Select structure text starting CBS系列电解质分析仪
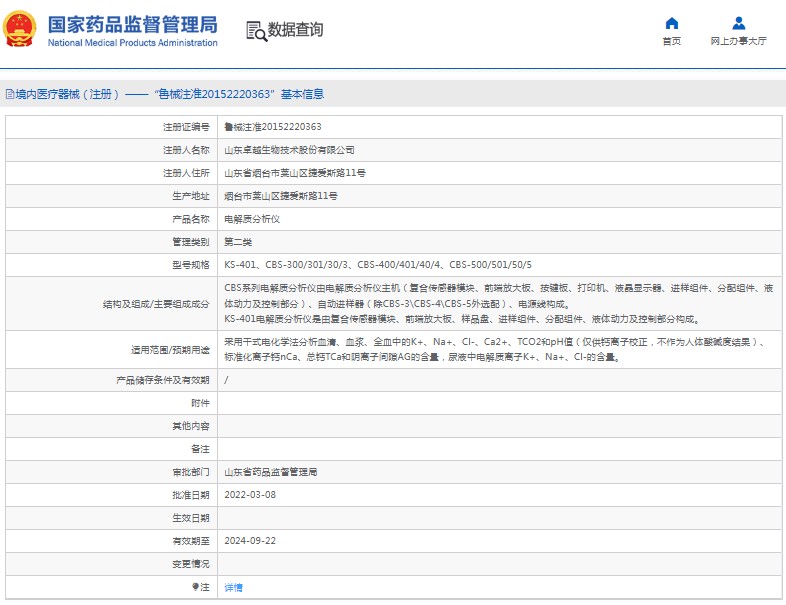Image resolution: width=786 pixels, height=605 pixels. click(499, 296)
